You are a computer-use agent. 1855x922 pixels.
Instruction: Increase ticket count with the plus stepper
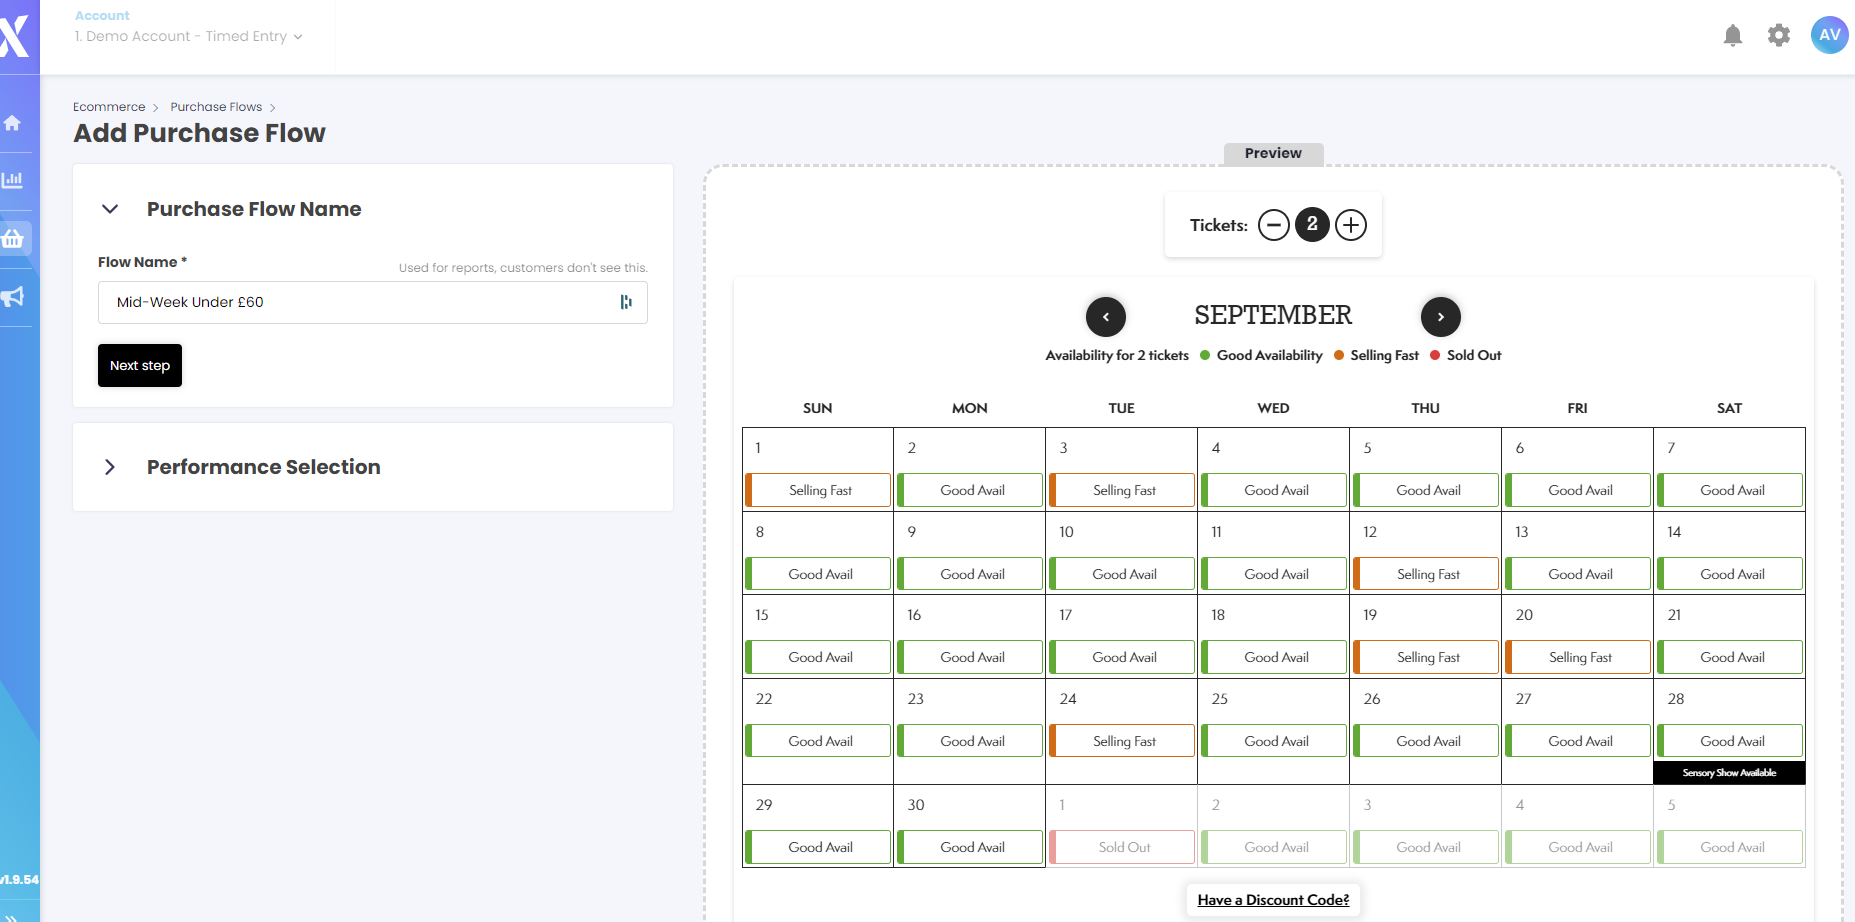pos(1350,225)
